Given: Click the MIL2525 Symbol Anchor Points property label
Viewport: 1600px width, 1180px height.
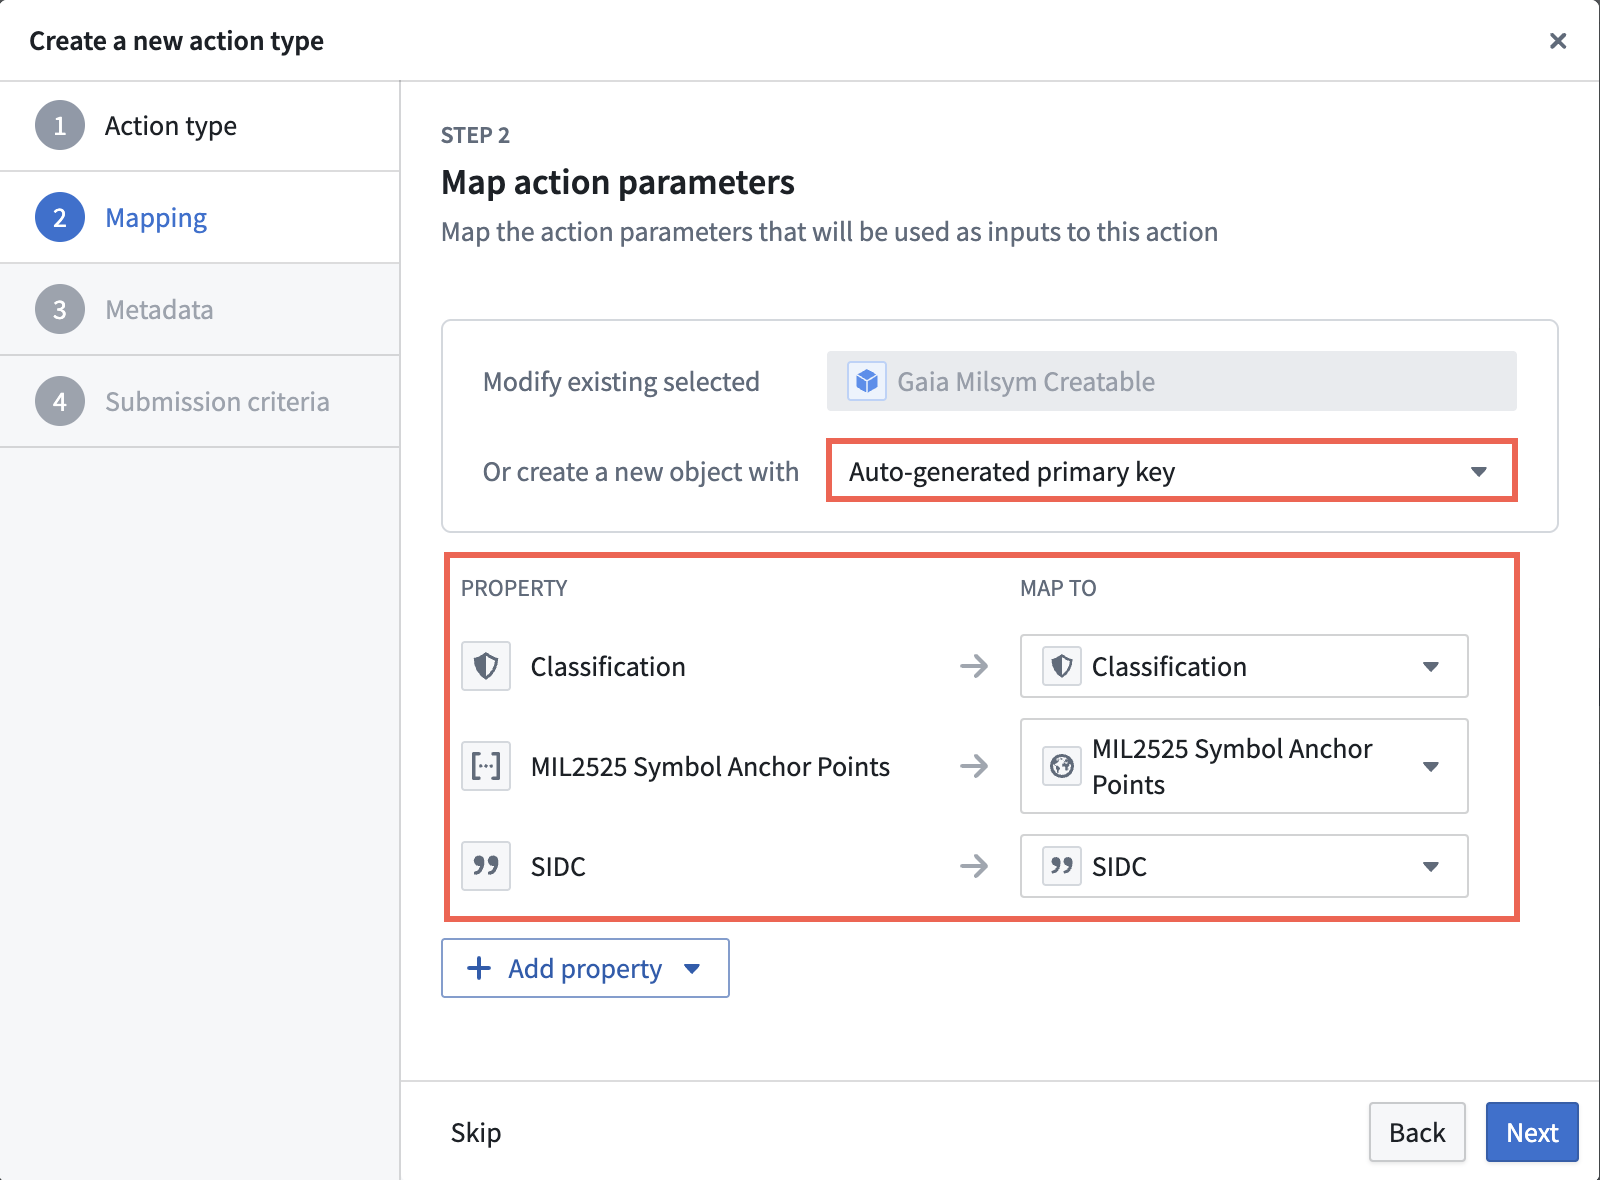Looking at the screenshot, I should click(710, 766).
